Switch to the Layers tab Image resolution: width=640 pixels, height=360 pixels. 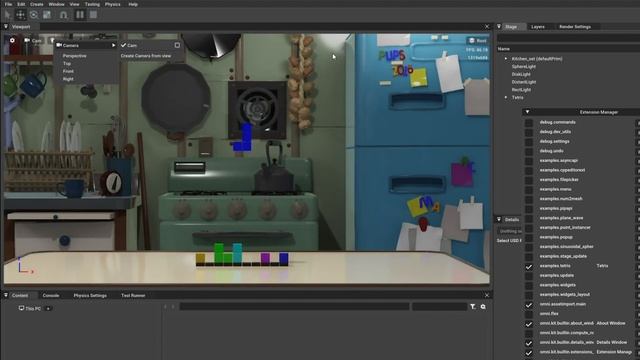(538, 27)
